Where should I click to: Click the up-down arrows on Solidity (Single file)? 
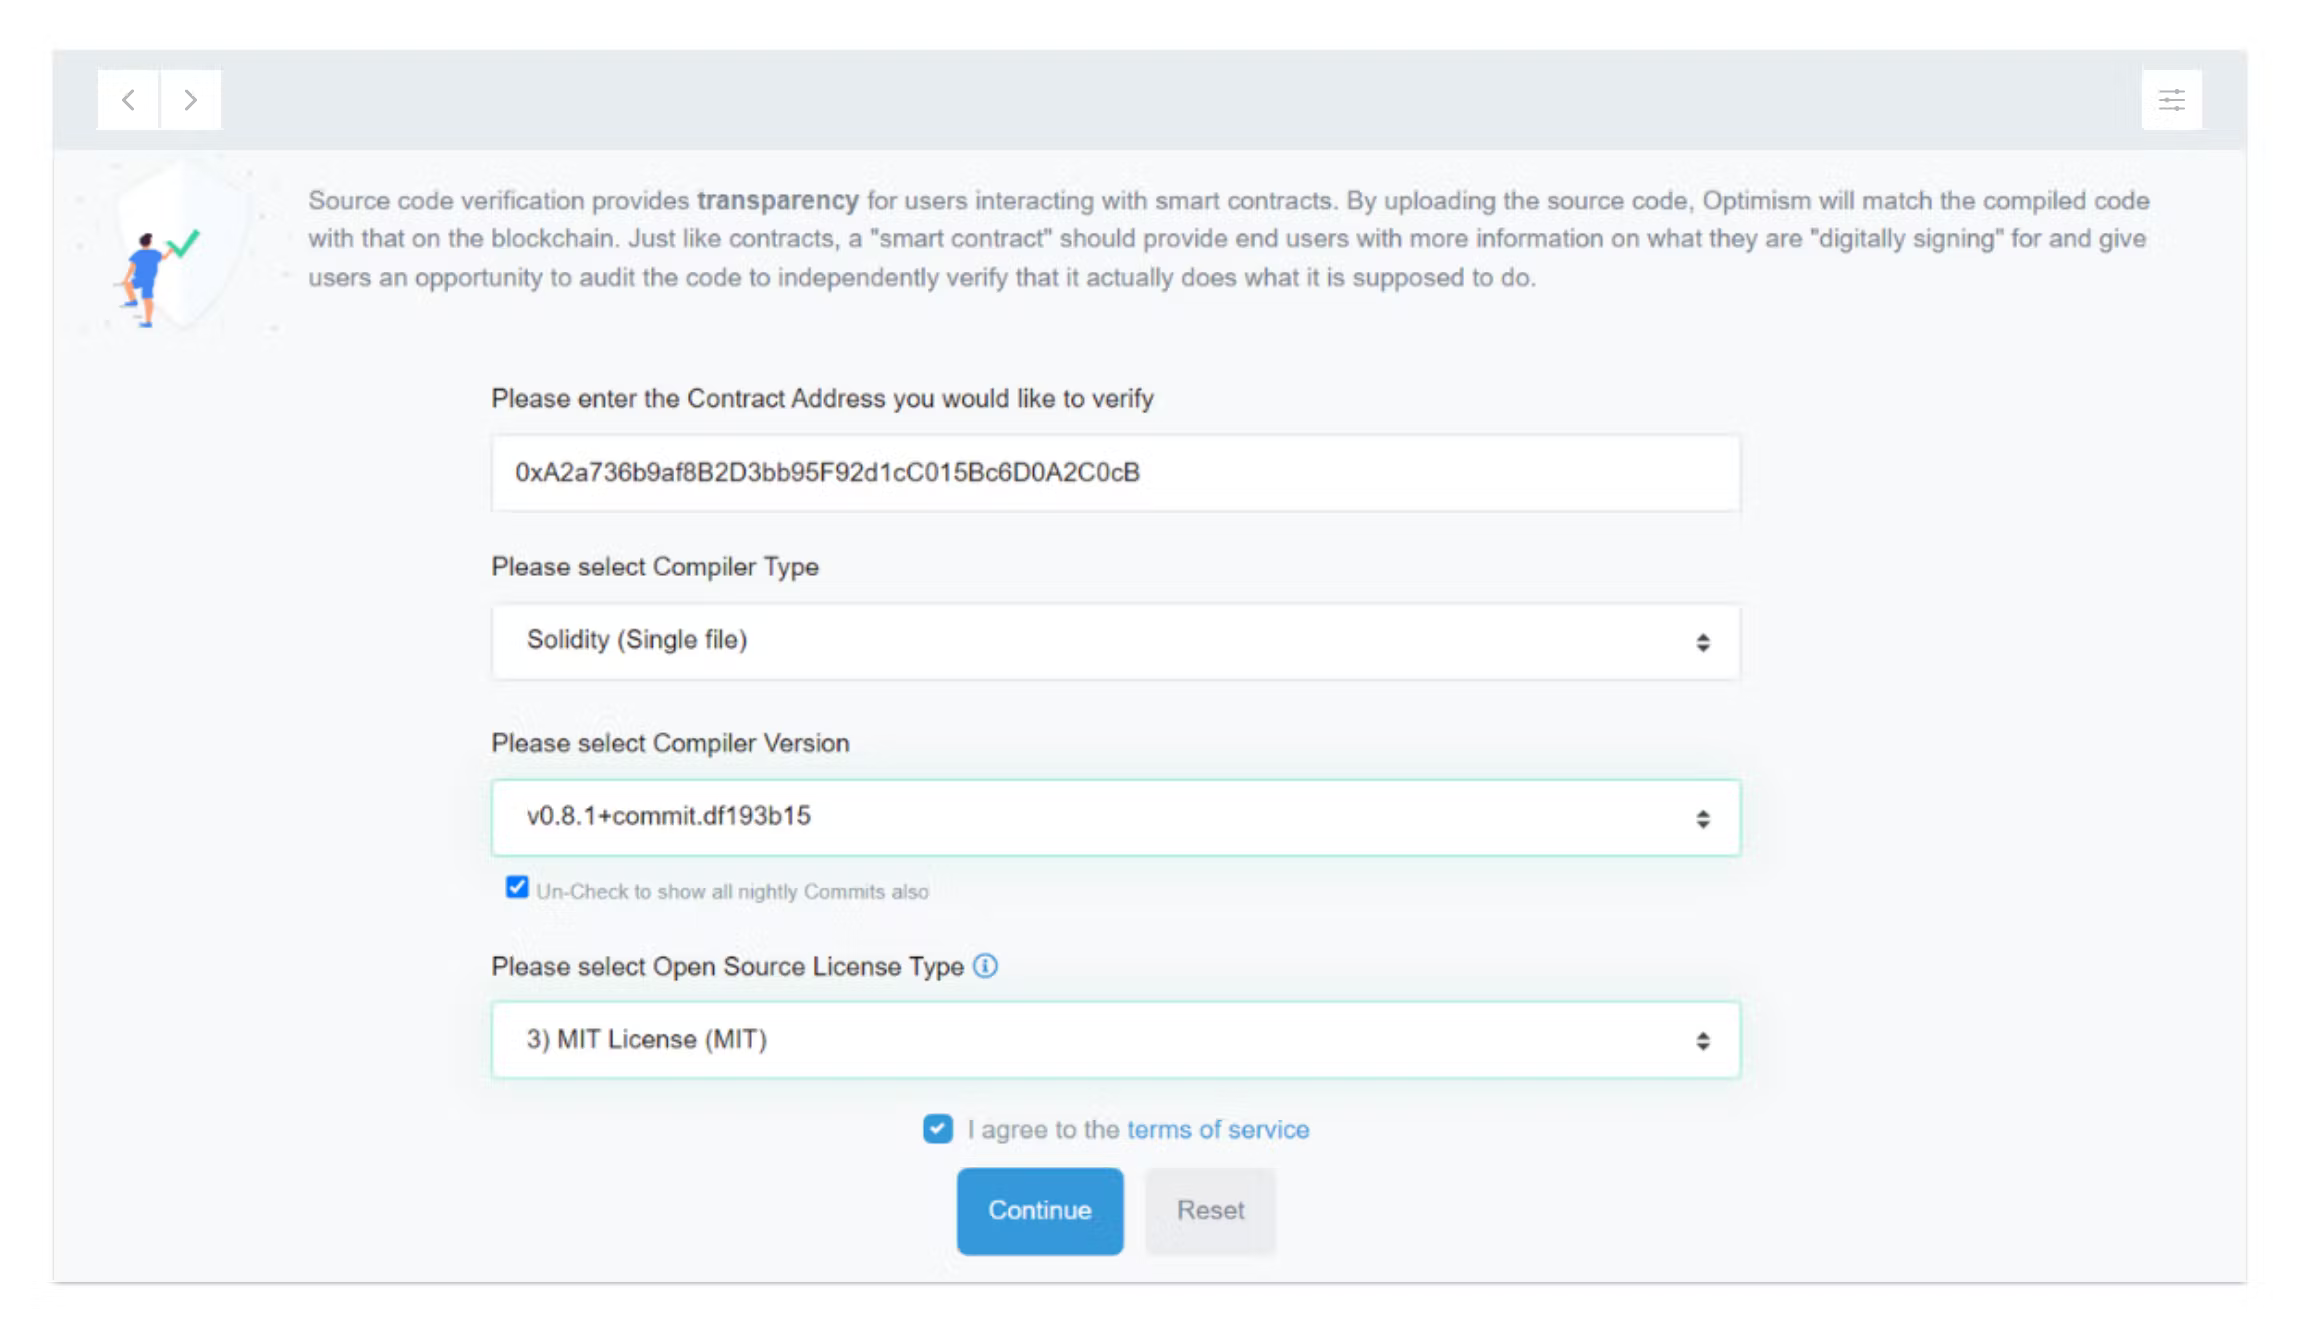coord(1702,642)
